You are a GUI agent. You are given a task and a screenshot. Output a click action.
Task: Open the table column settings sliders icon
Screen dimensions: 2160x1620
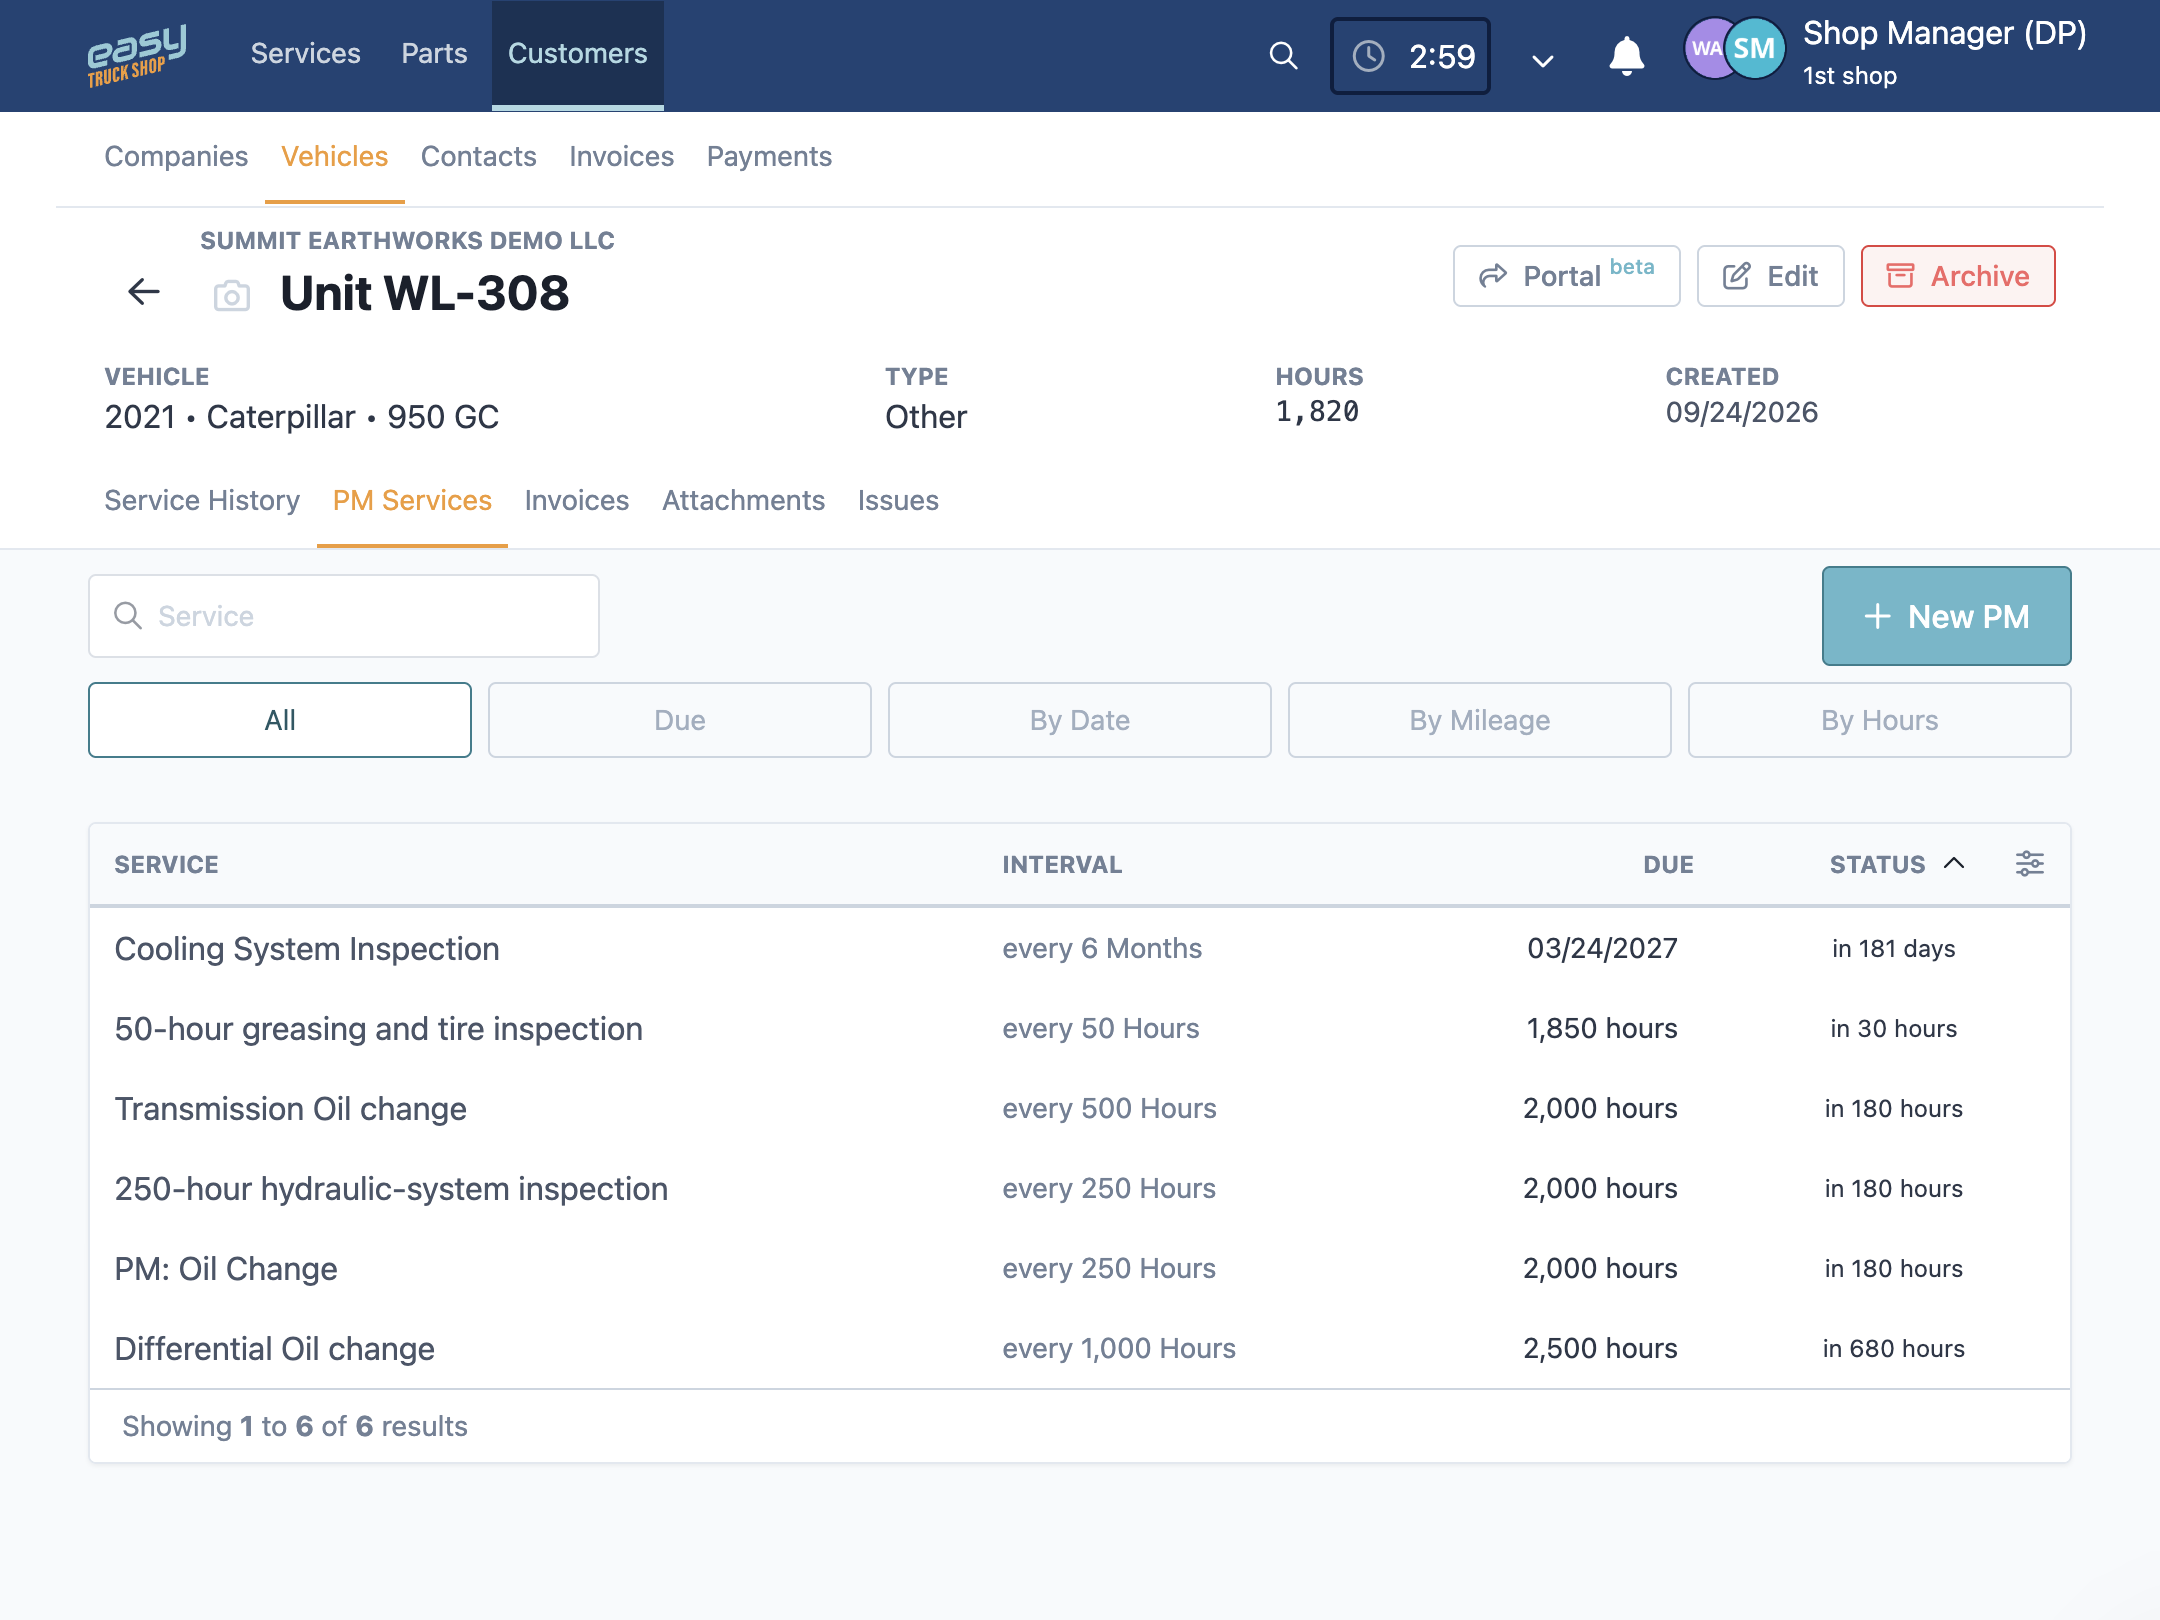pyautogui.click(x=2029, y=864)
